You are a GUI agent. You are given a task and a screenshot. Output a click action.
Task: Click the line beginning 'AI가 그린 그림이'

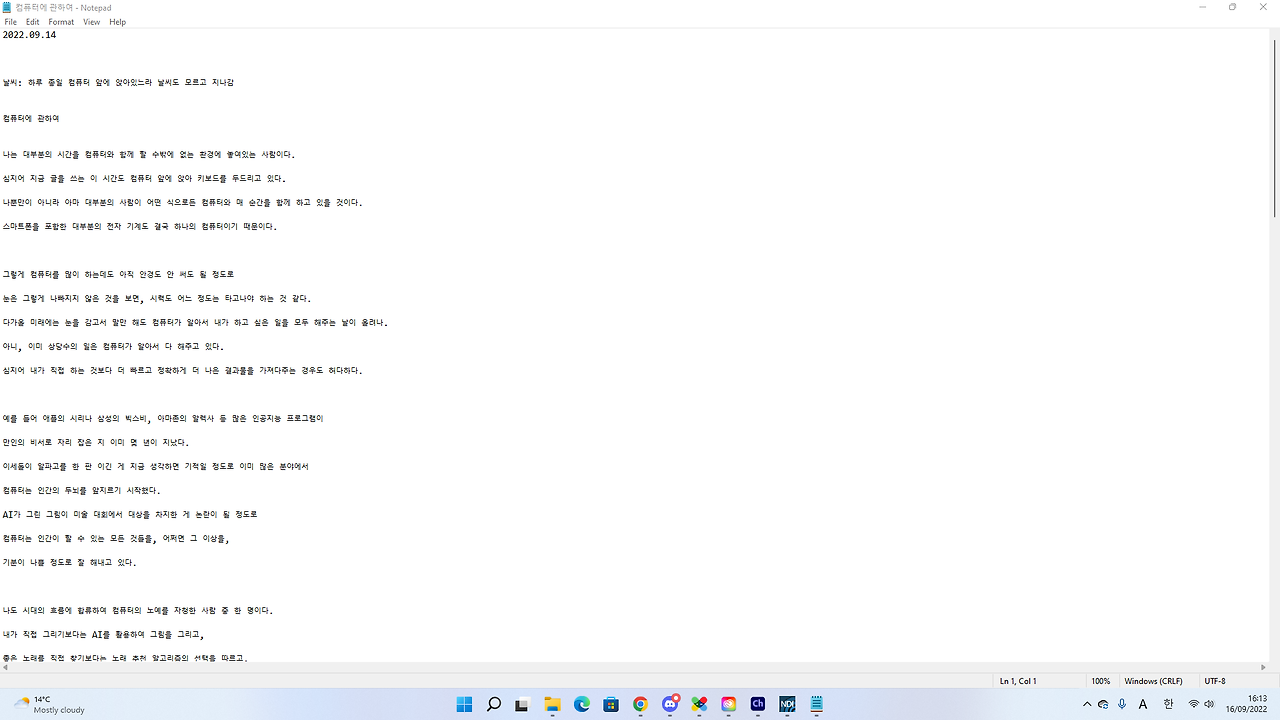tap(130, 515)
